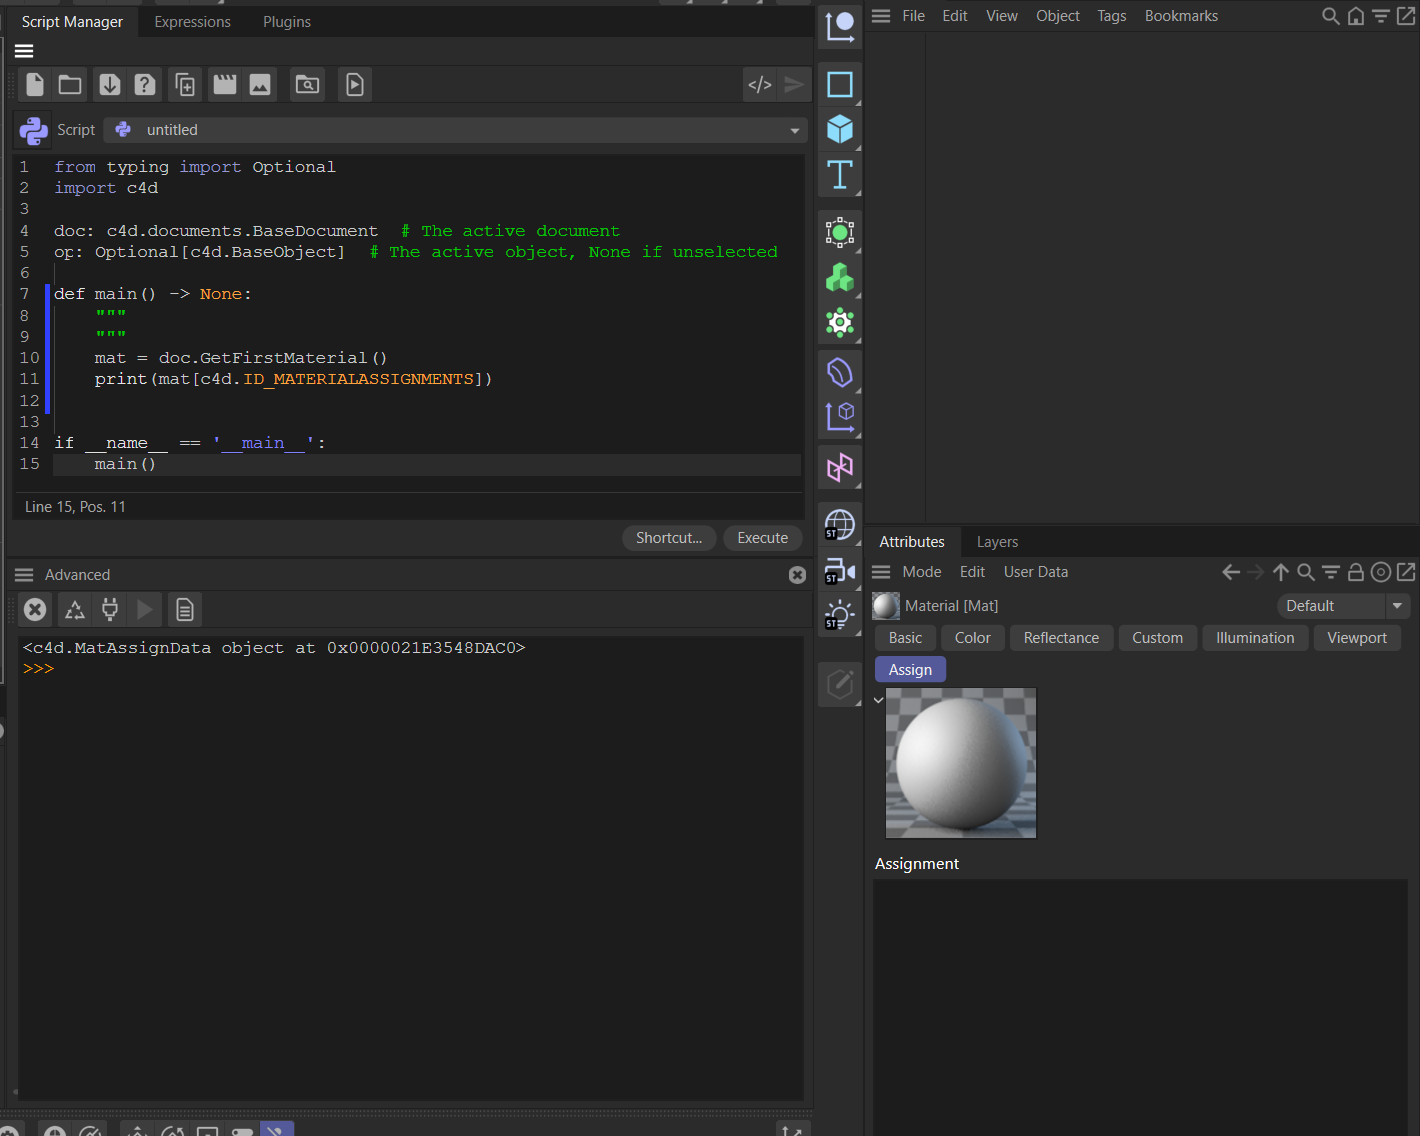
Task: Go back with the Attributes left arrow
Action: (x=1231, y=572)
